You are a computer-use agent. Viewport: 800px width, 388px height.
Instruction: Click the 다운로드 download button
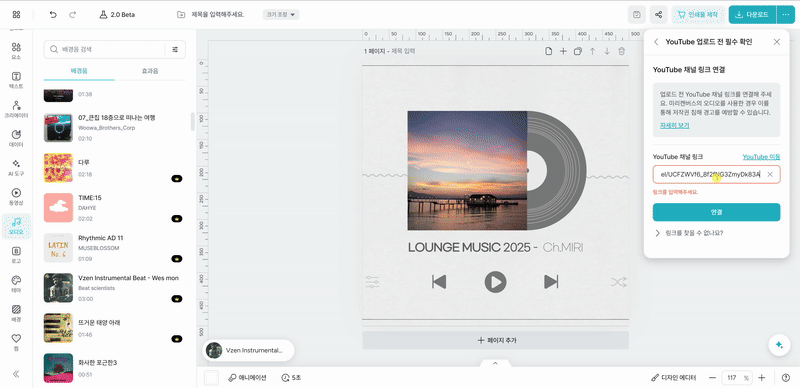coord(753,15)
